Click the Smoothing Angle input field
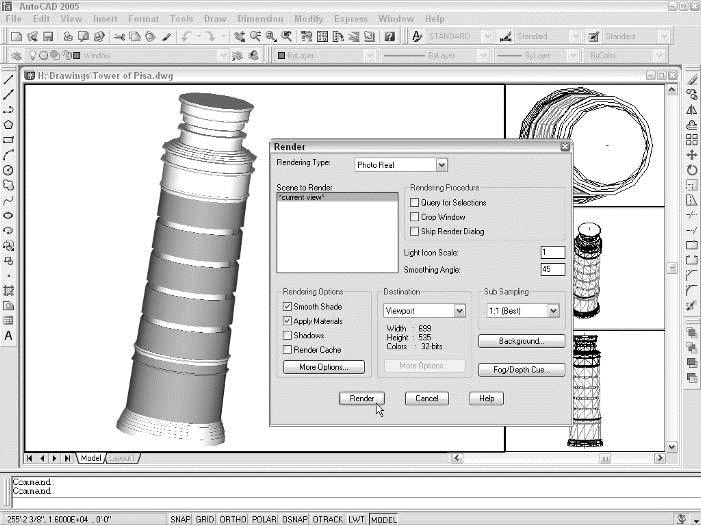Image resolution: width=701 pixels, height=526 pixels. point(552,269)
